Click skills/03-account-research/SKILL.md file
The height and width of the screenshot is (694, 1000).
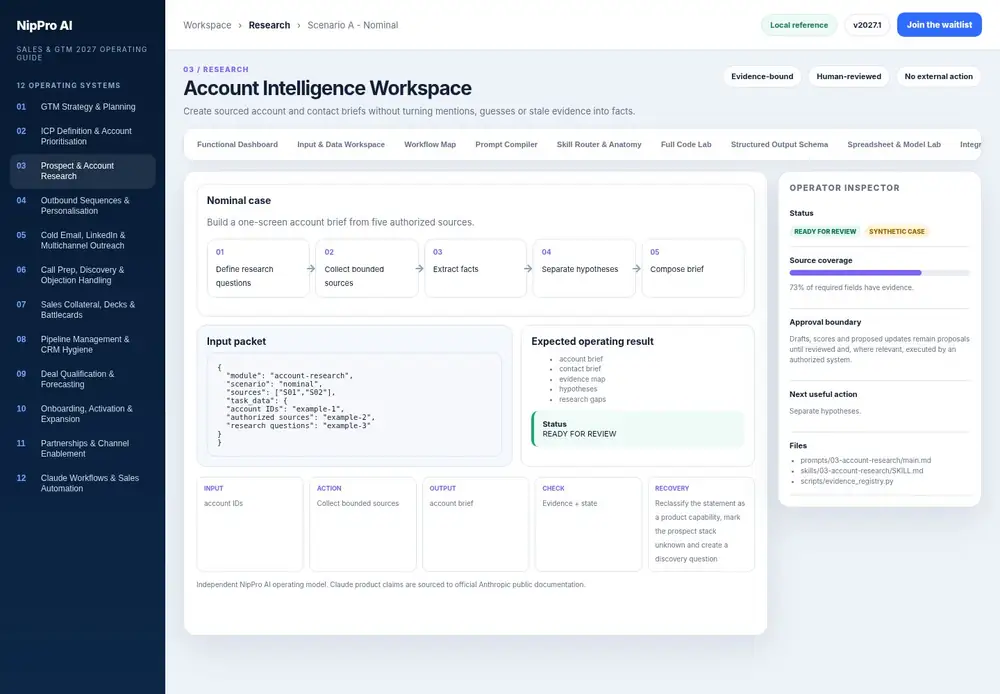(862, 471)
